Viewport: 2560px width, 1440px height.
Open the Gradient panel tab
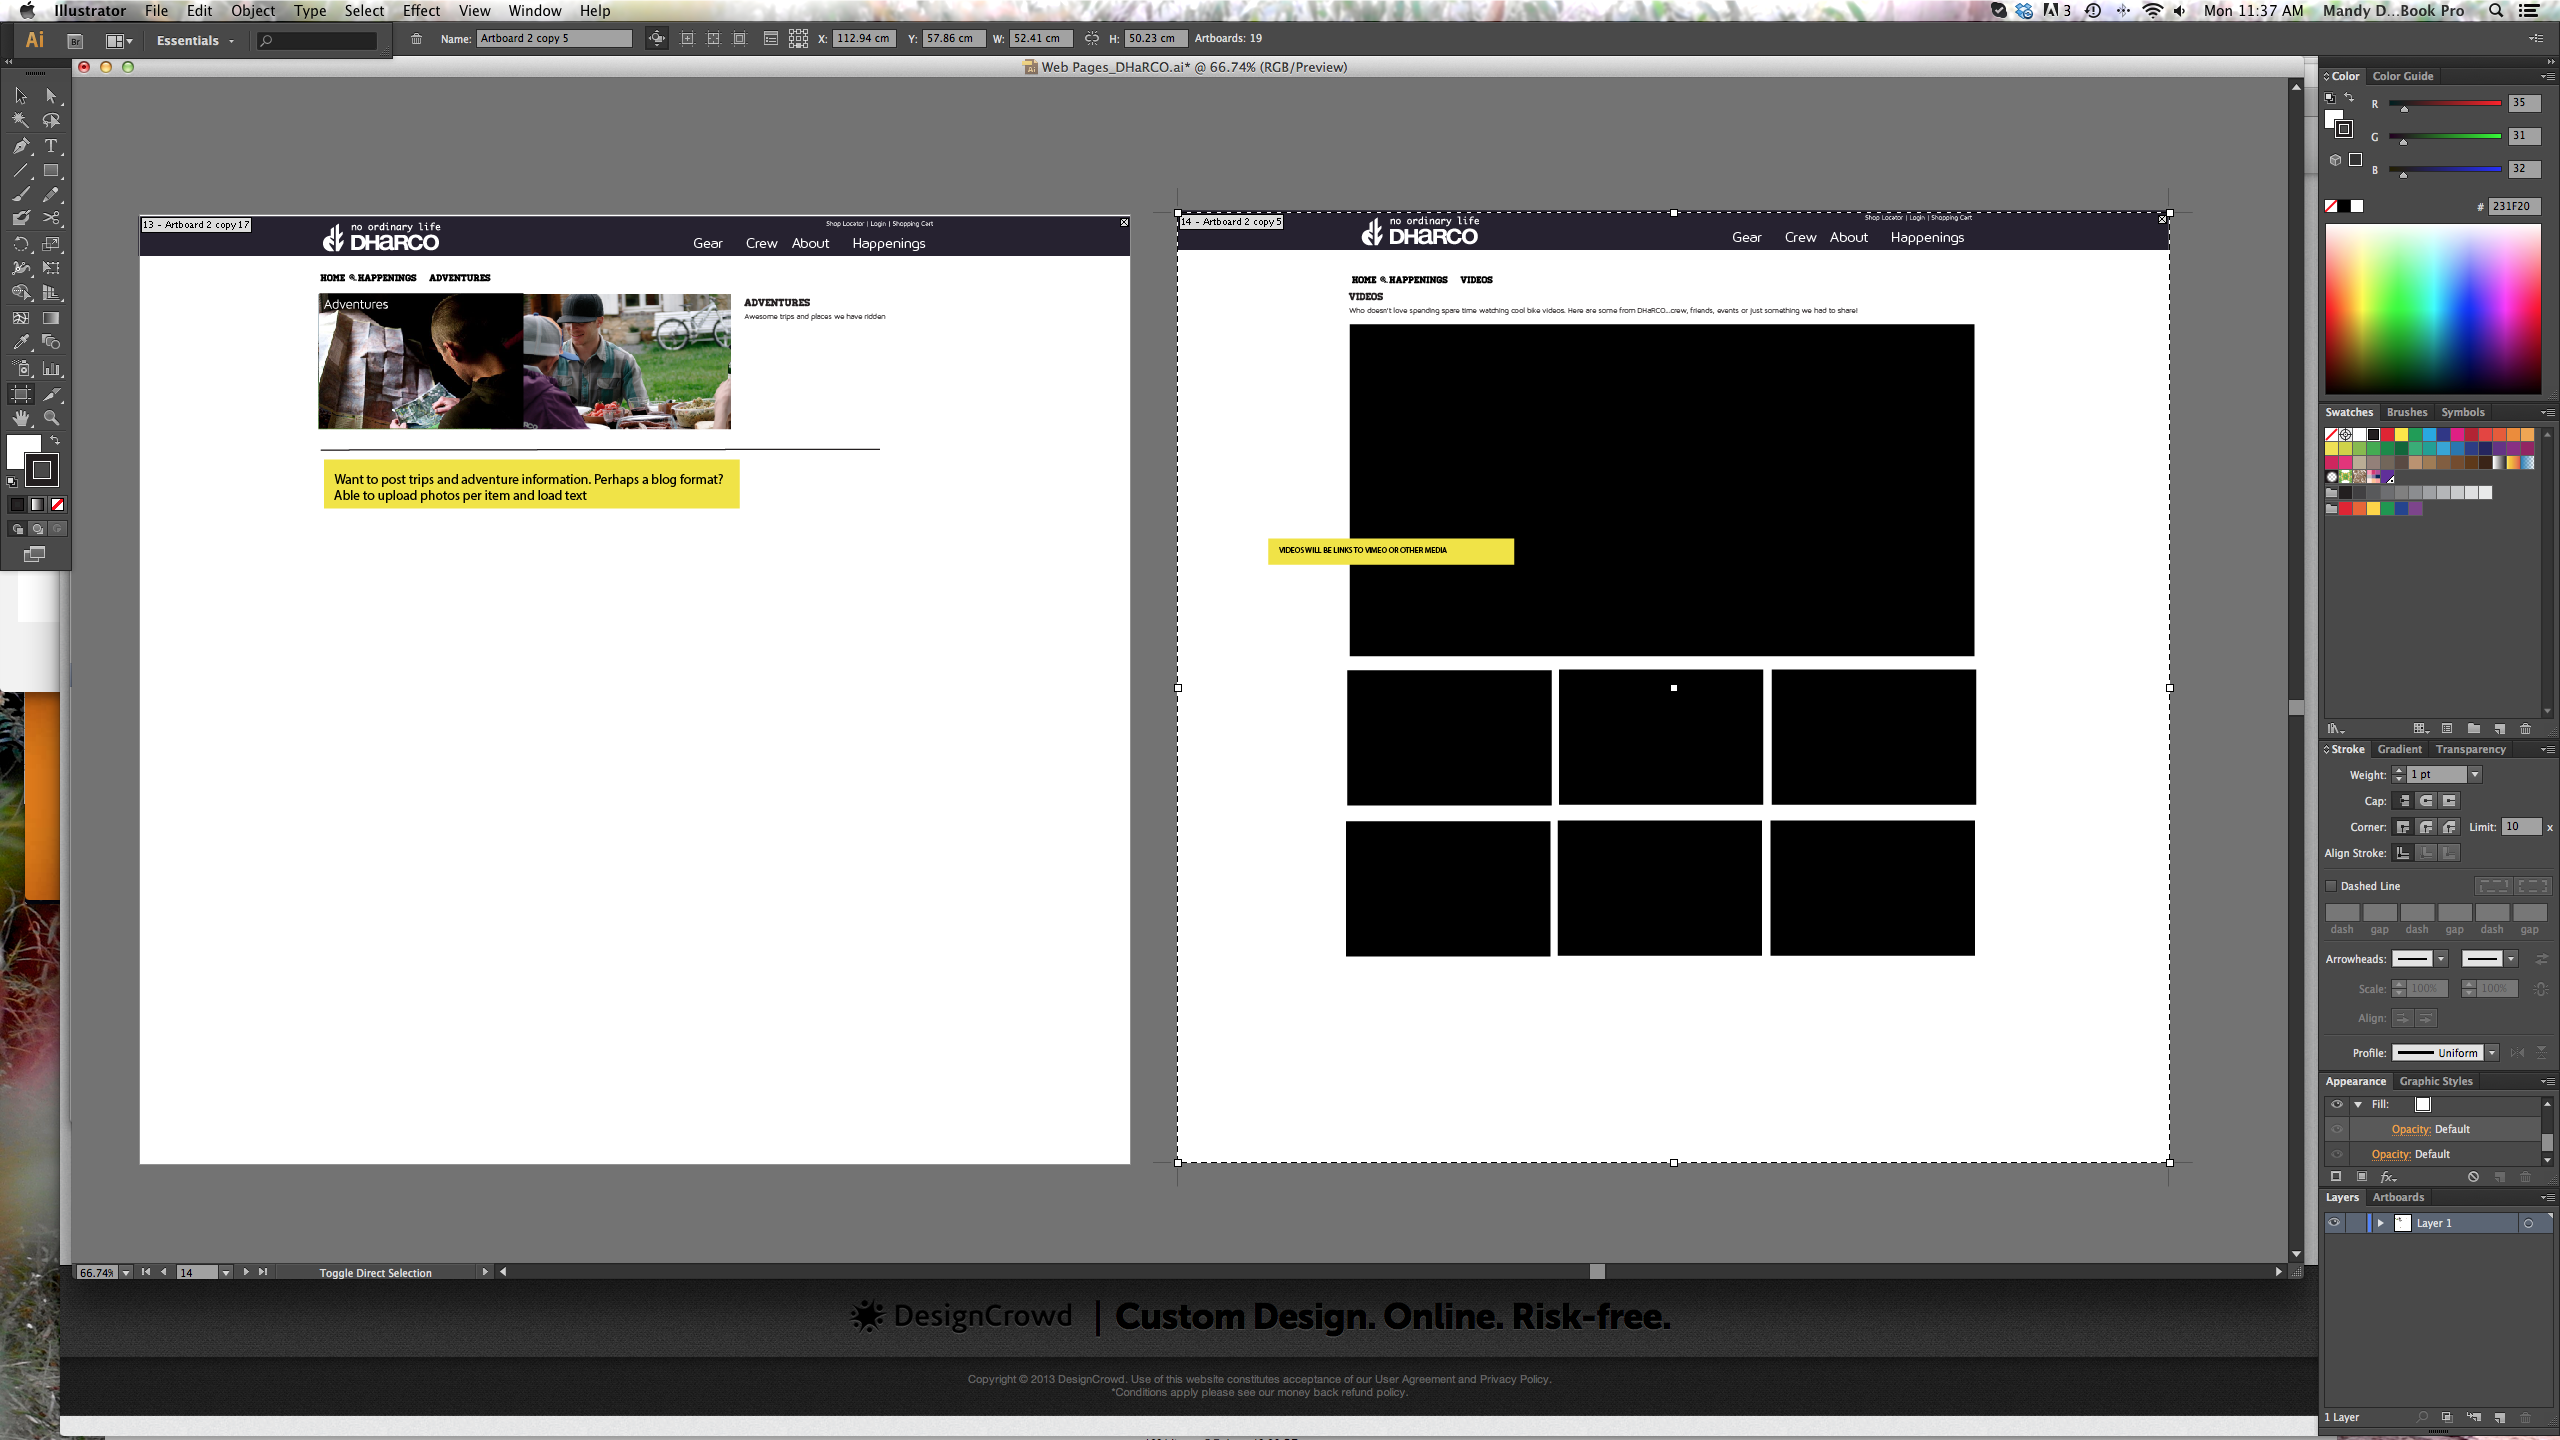(x=2399, y=749)
